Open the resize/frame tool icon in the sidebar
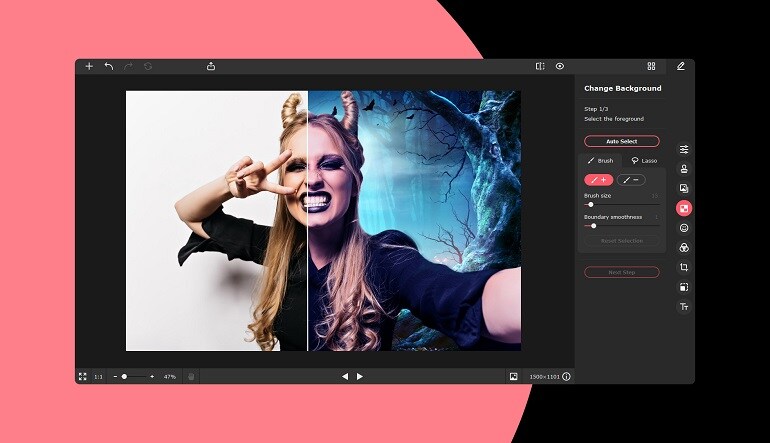 684,287
